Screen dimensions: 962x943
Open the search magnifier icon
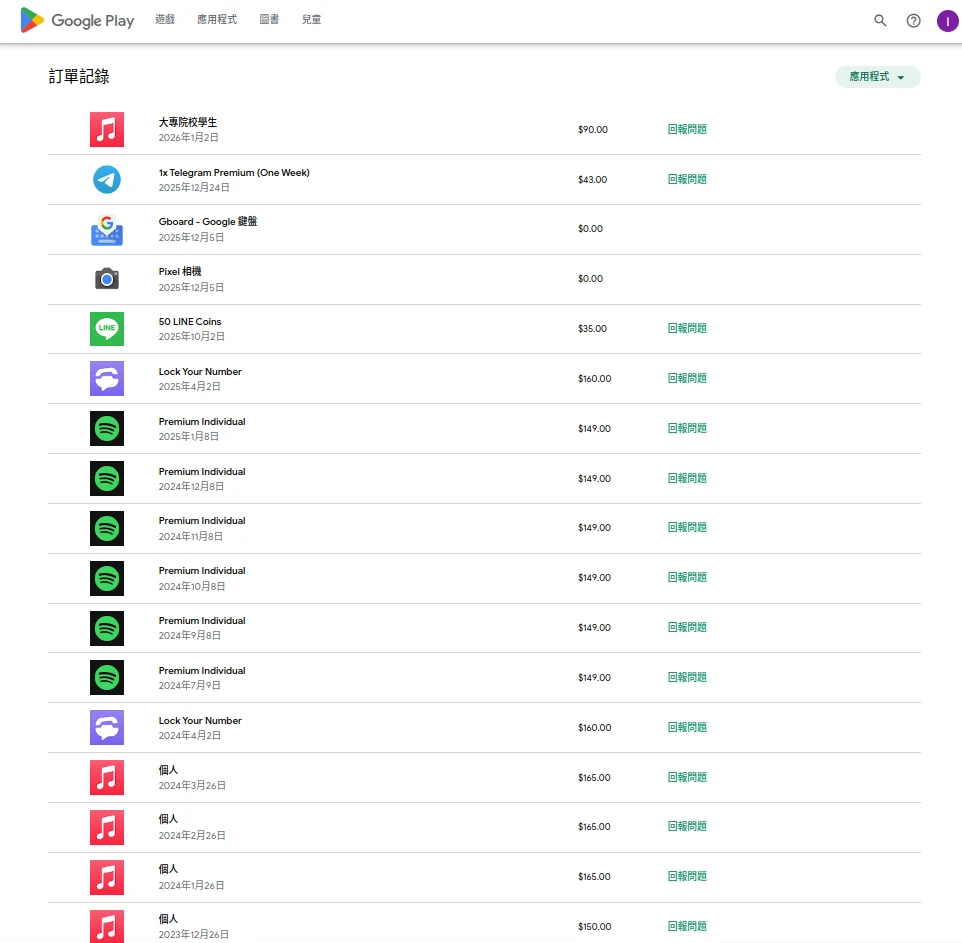coord(880,20)
